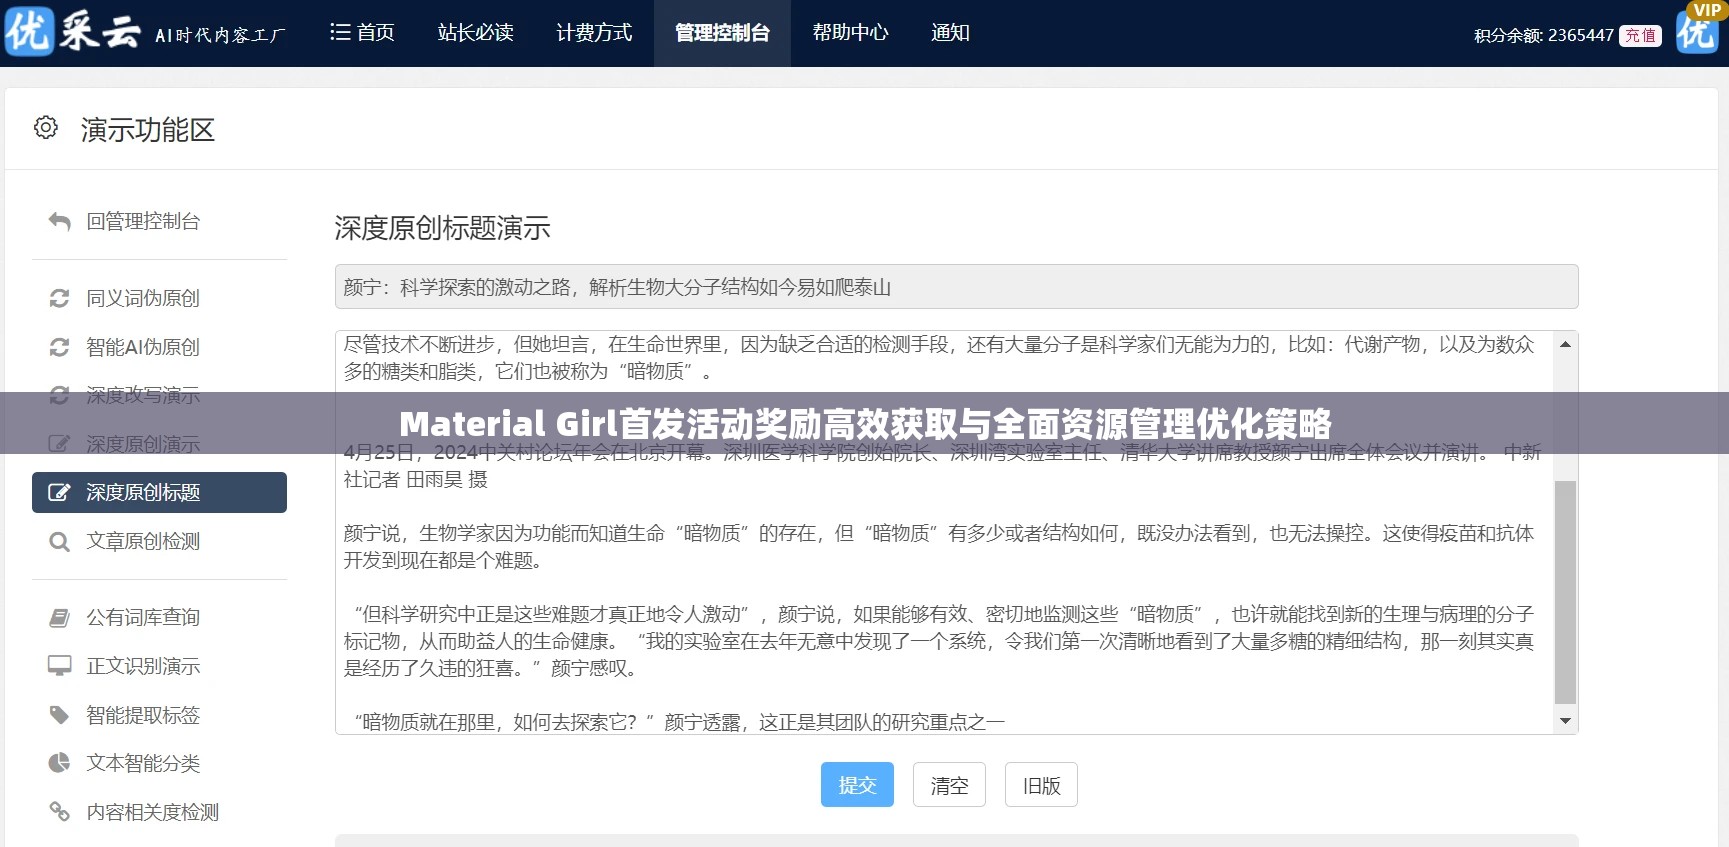
Task: Click the edit icon beside 深度原创标题
Action: pyautogui.click(x=60, y=493)
